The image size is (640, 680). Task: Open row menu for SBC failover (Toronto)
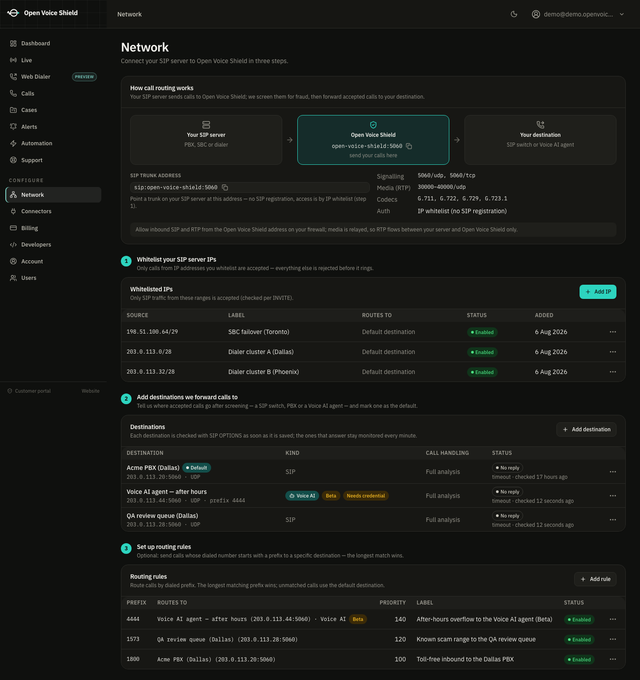tap(613, 332)
